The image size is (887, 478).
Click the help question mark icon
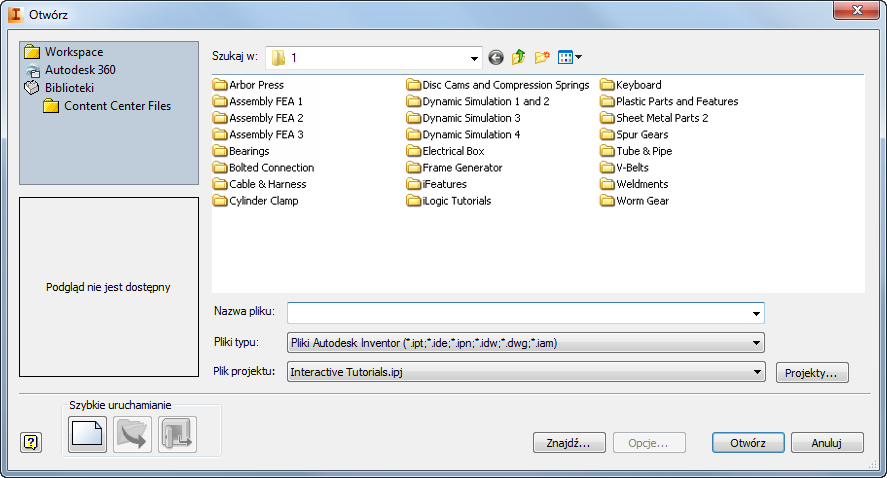point(31,442)
